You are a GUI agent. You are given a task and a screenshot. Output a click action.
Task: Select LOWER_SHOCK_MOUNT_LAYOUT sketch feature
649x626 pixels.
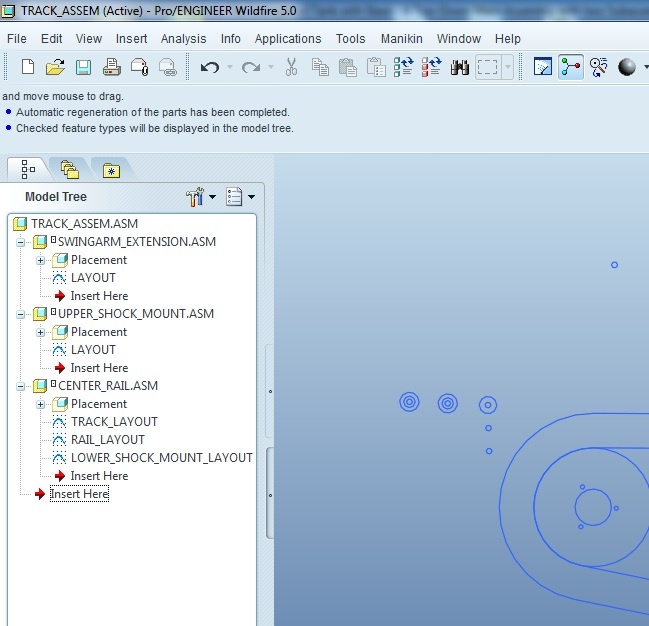(x=161, y=458)
